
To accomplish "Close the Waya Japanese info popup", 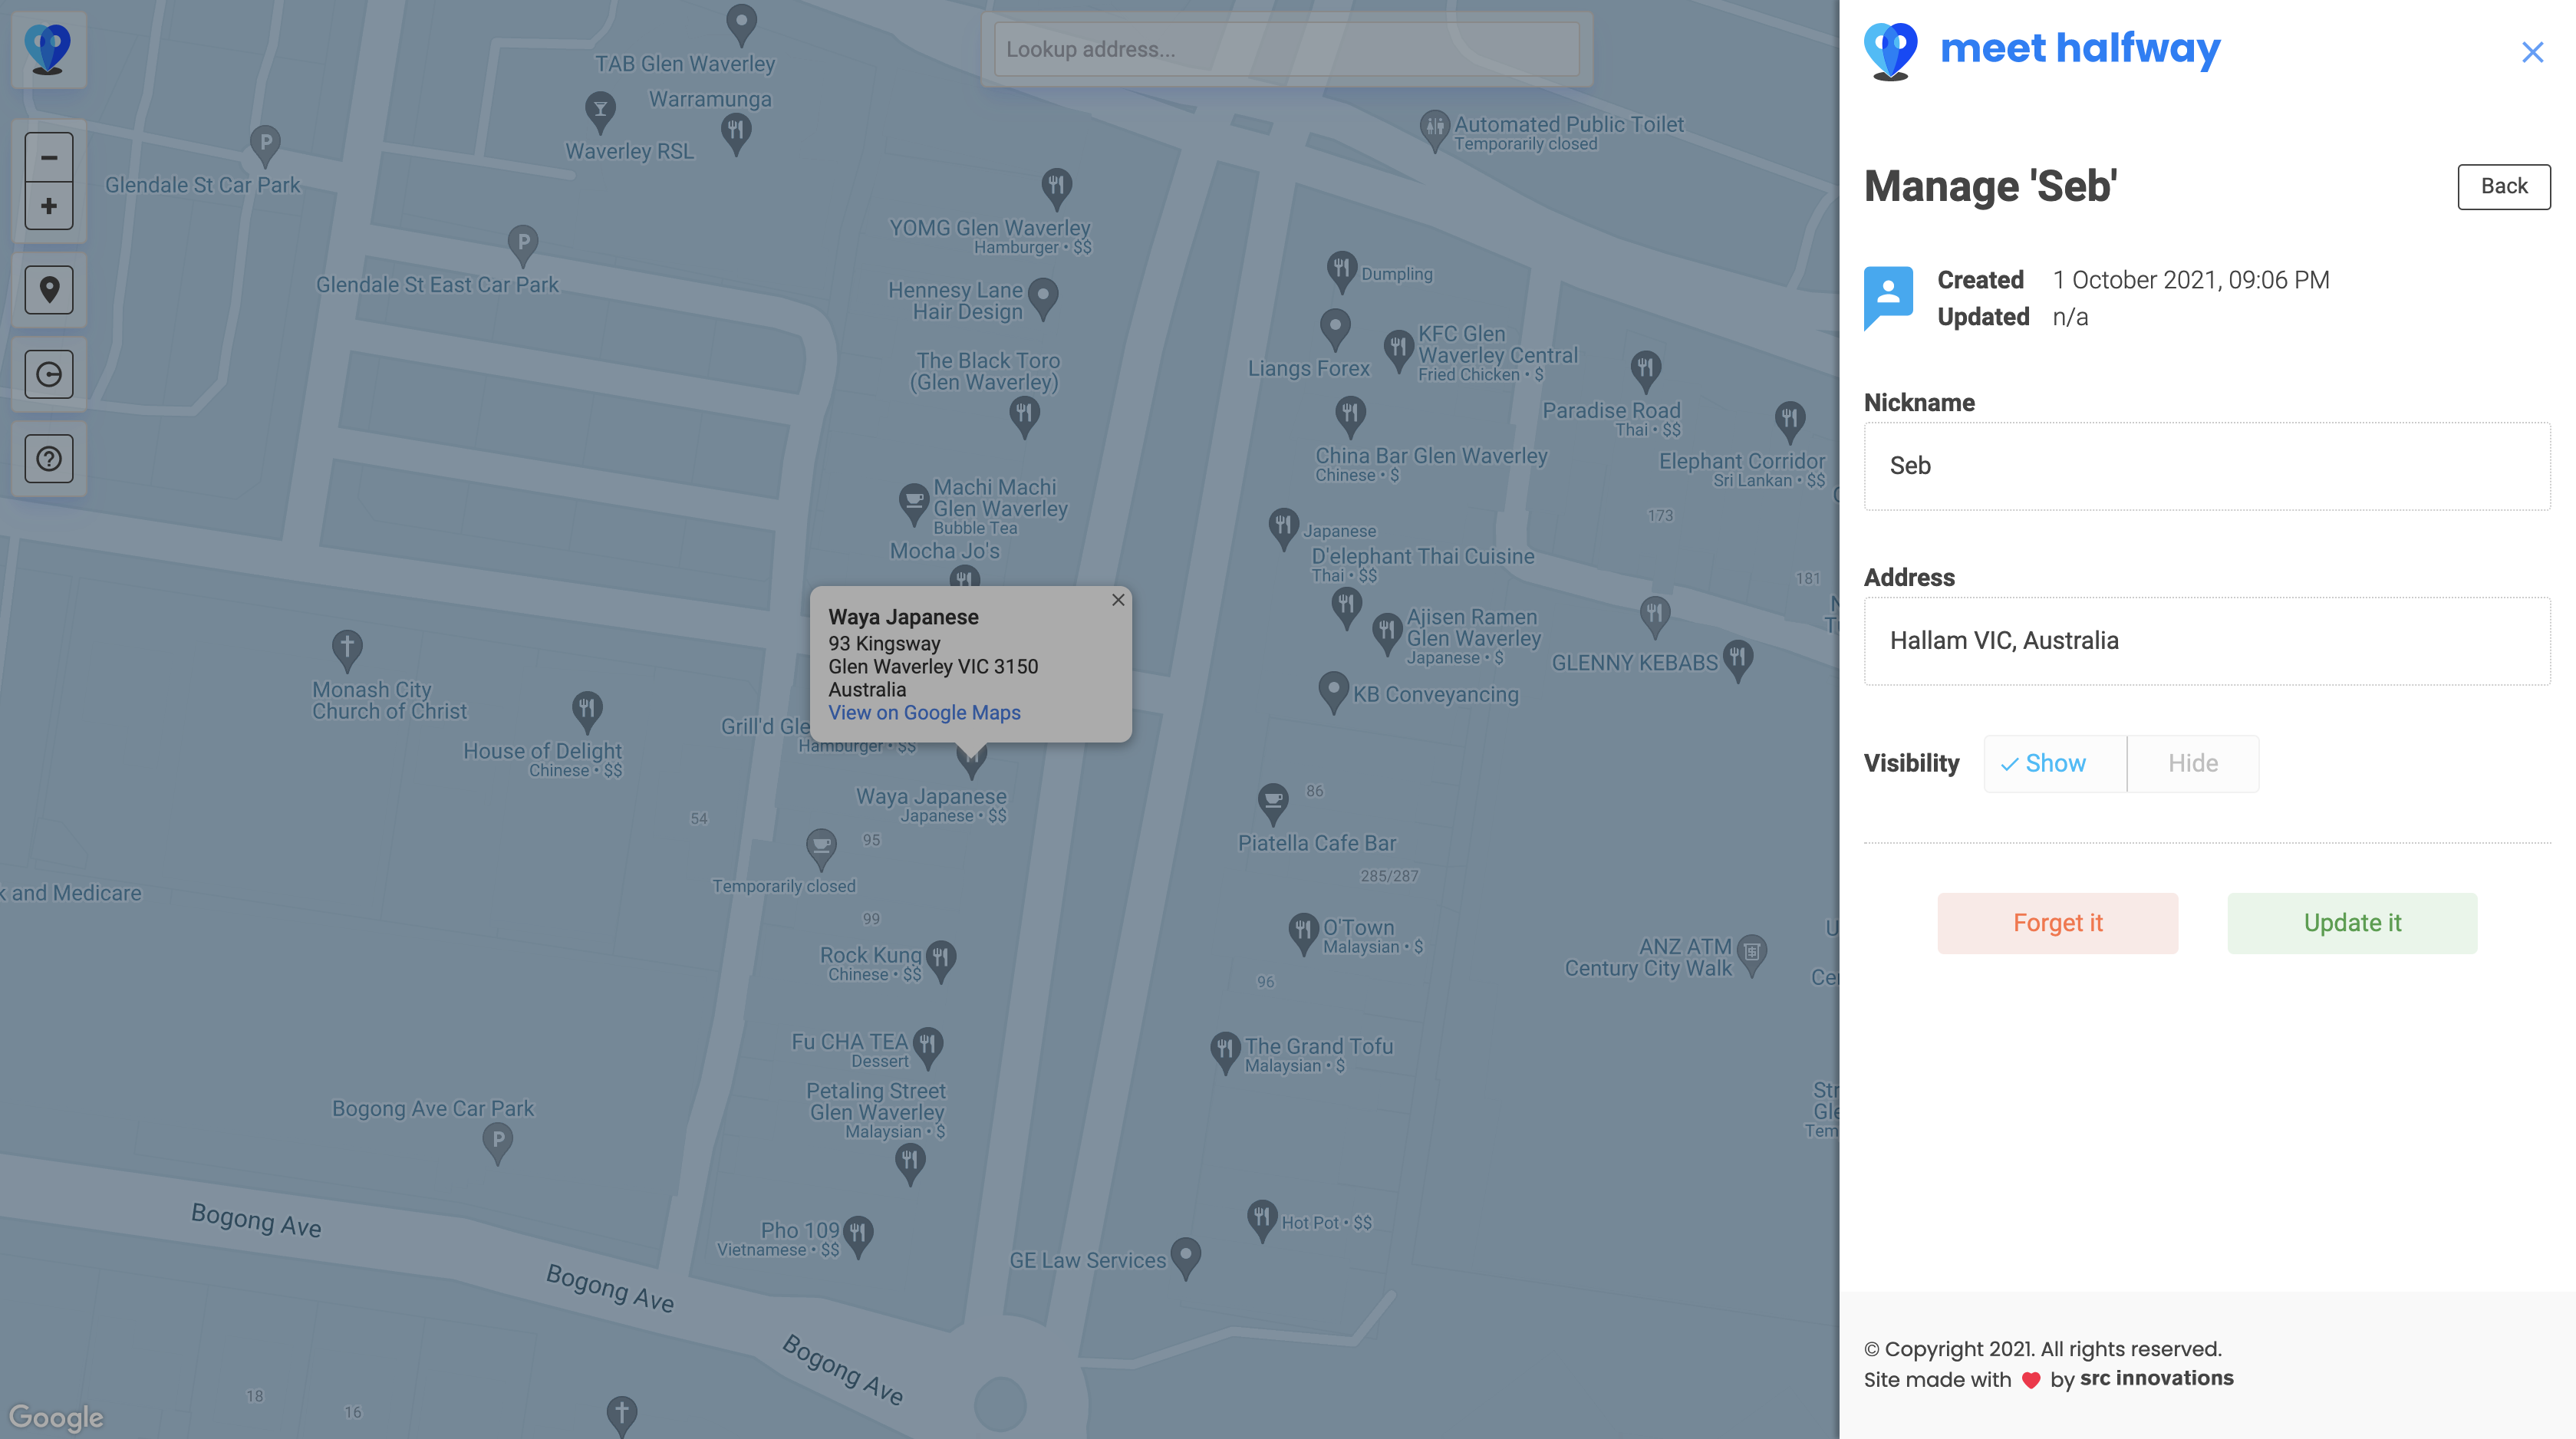I will (1118, 600).
